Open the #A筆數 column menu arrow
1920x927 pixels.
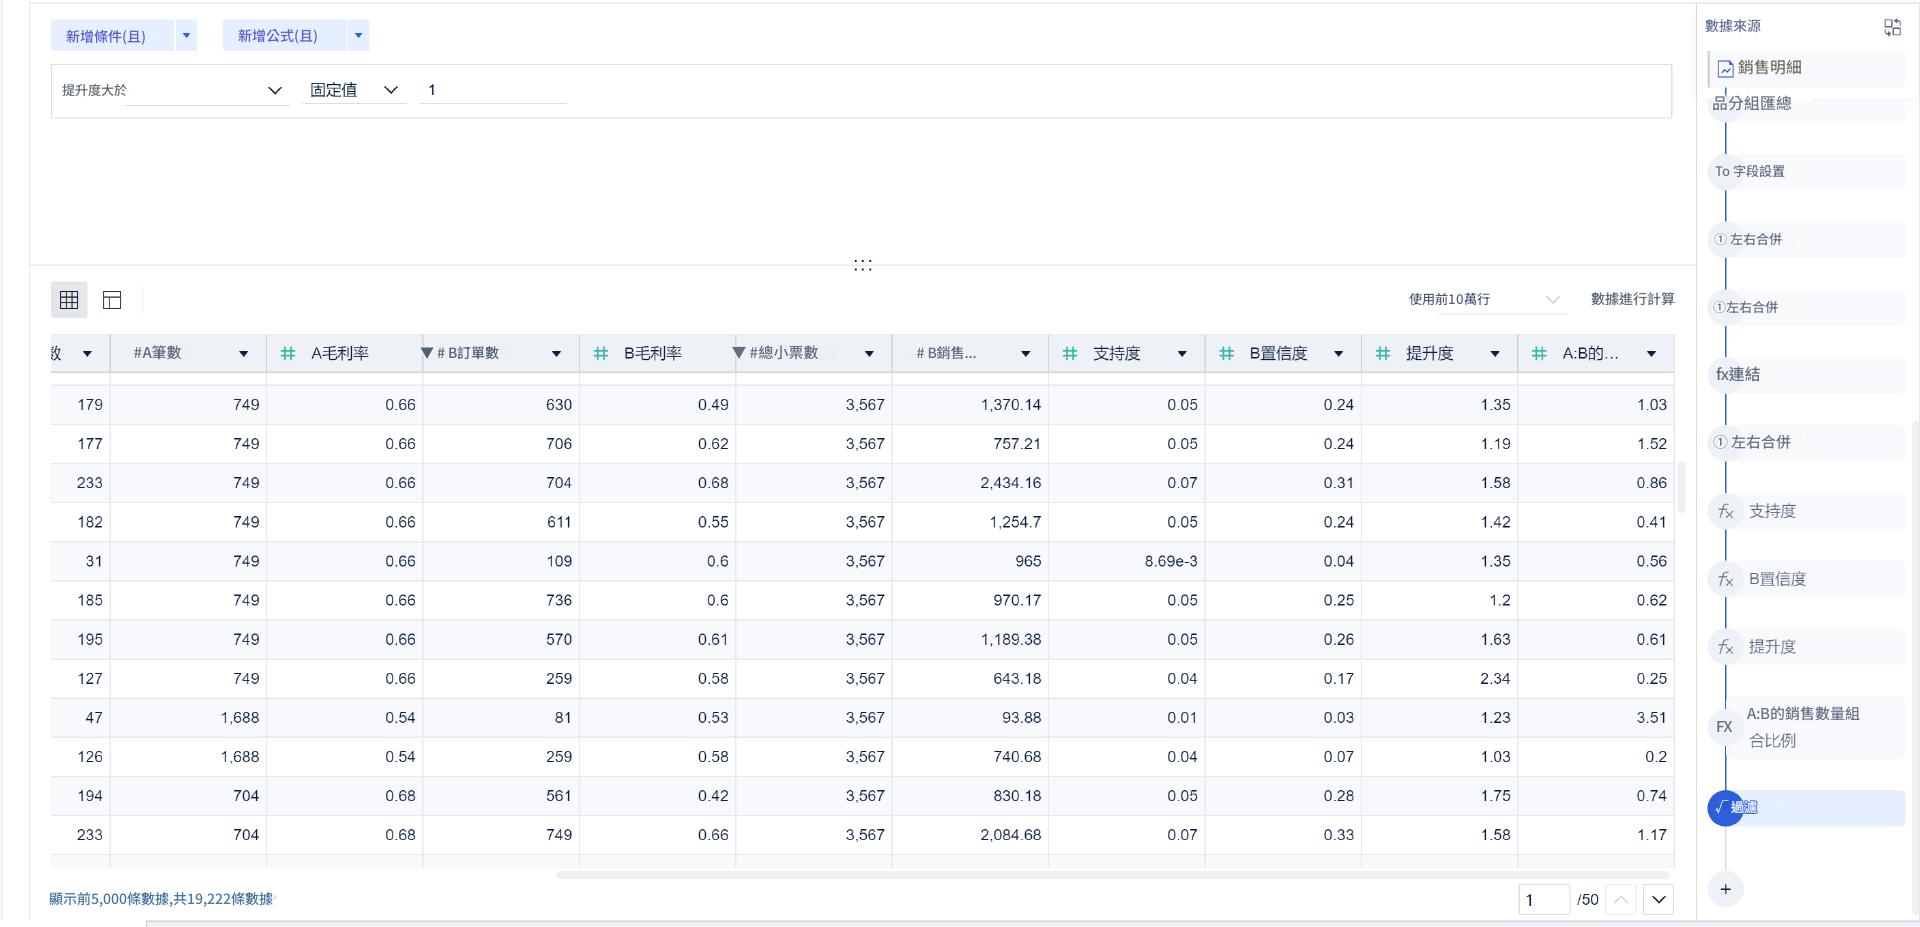point(243,354)
